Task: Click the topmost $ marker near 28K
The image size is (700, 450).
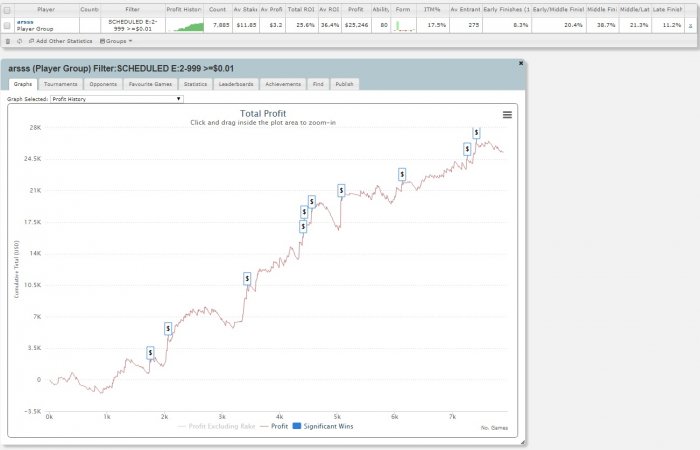Action: (476, 133)
